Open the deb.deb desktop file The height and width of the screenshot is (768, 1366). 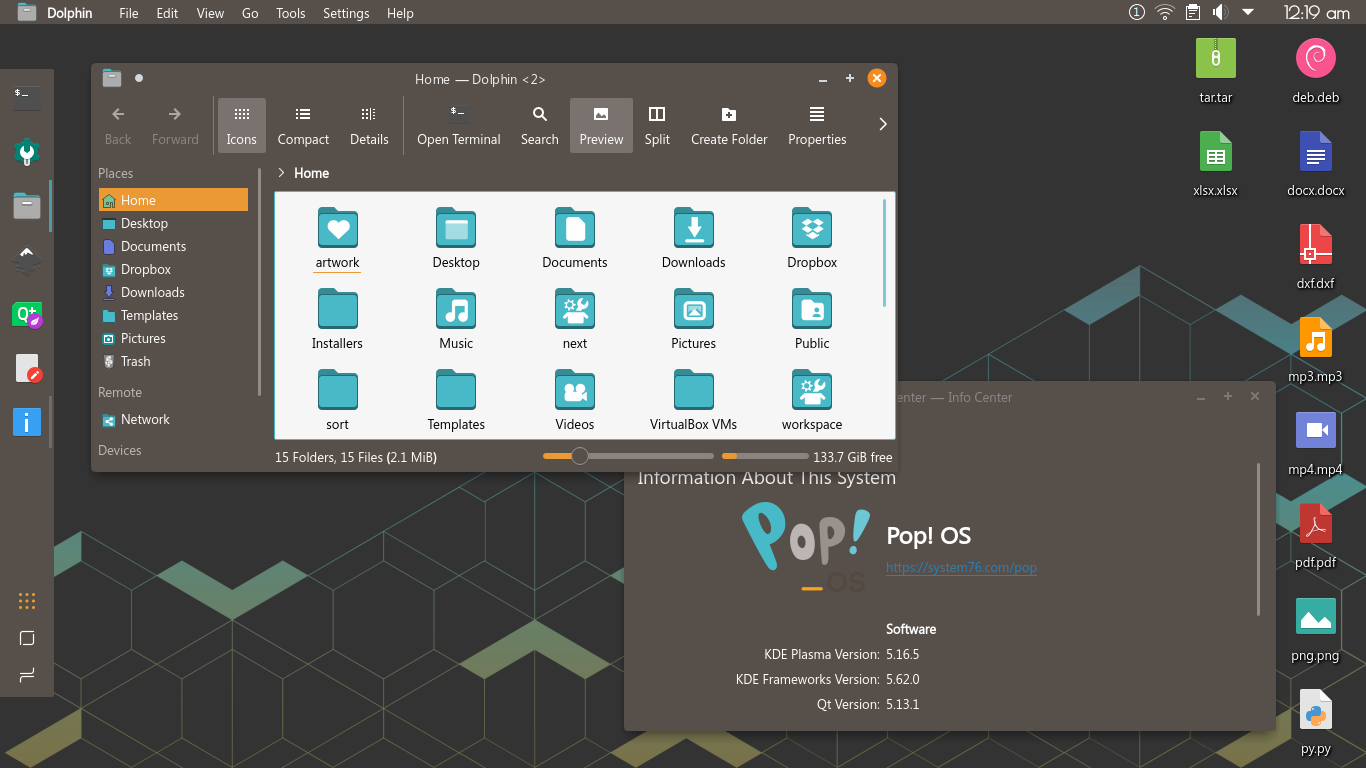(x=1316, y=70)
